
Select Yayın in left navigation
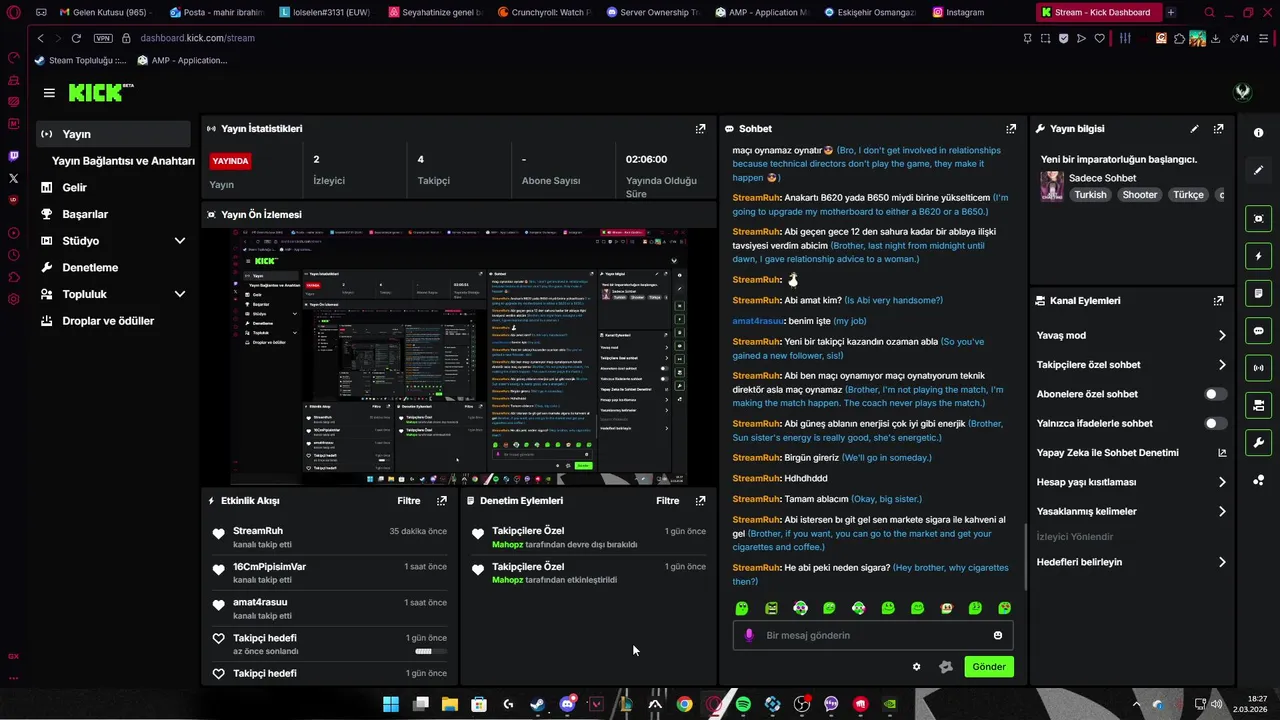(112, 134)
